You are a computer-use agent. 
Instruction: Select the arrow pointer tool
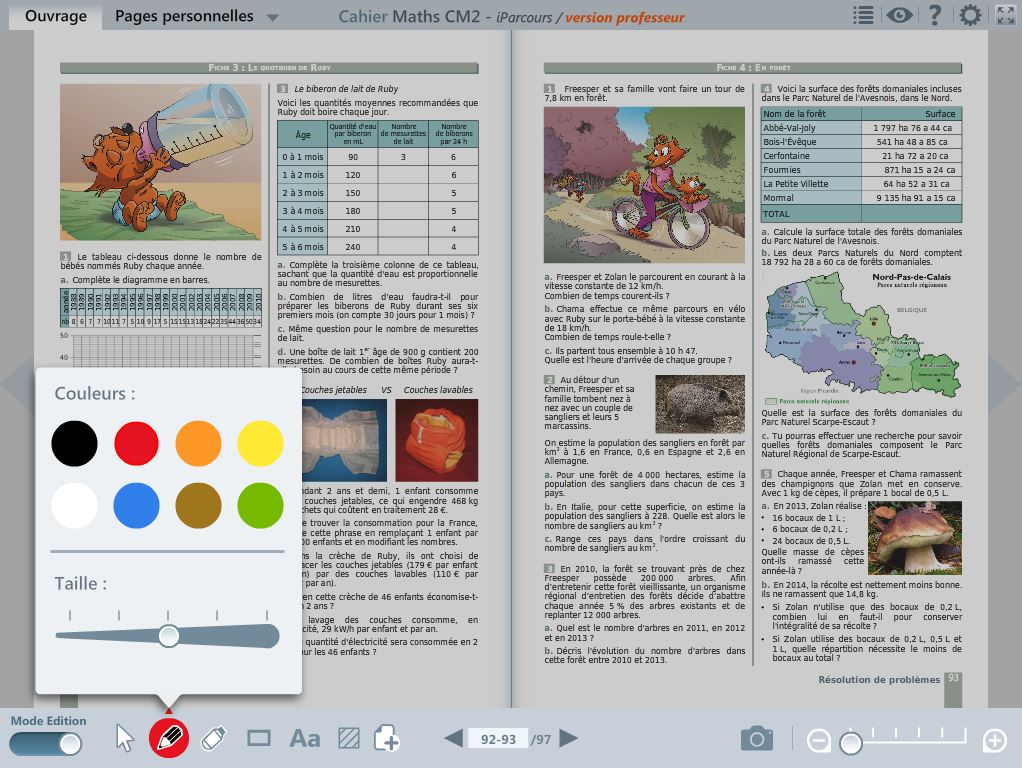coord(124,739)
